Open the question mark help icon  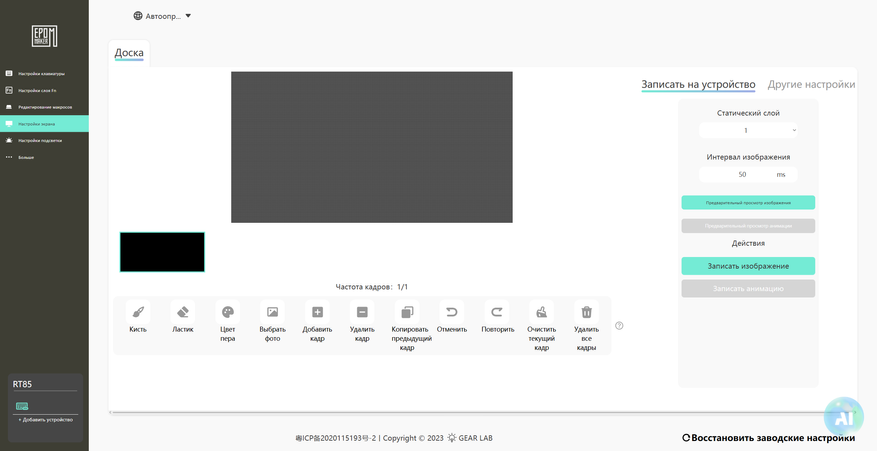tap(619, 326)
